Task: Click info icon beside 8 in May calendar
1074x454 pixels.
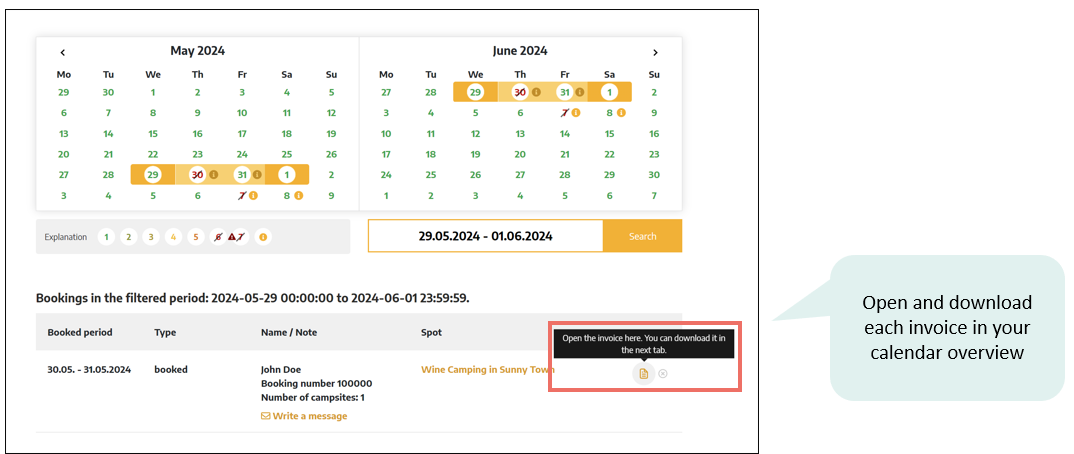Action: point(298,196)
